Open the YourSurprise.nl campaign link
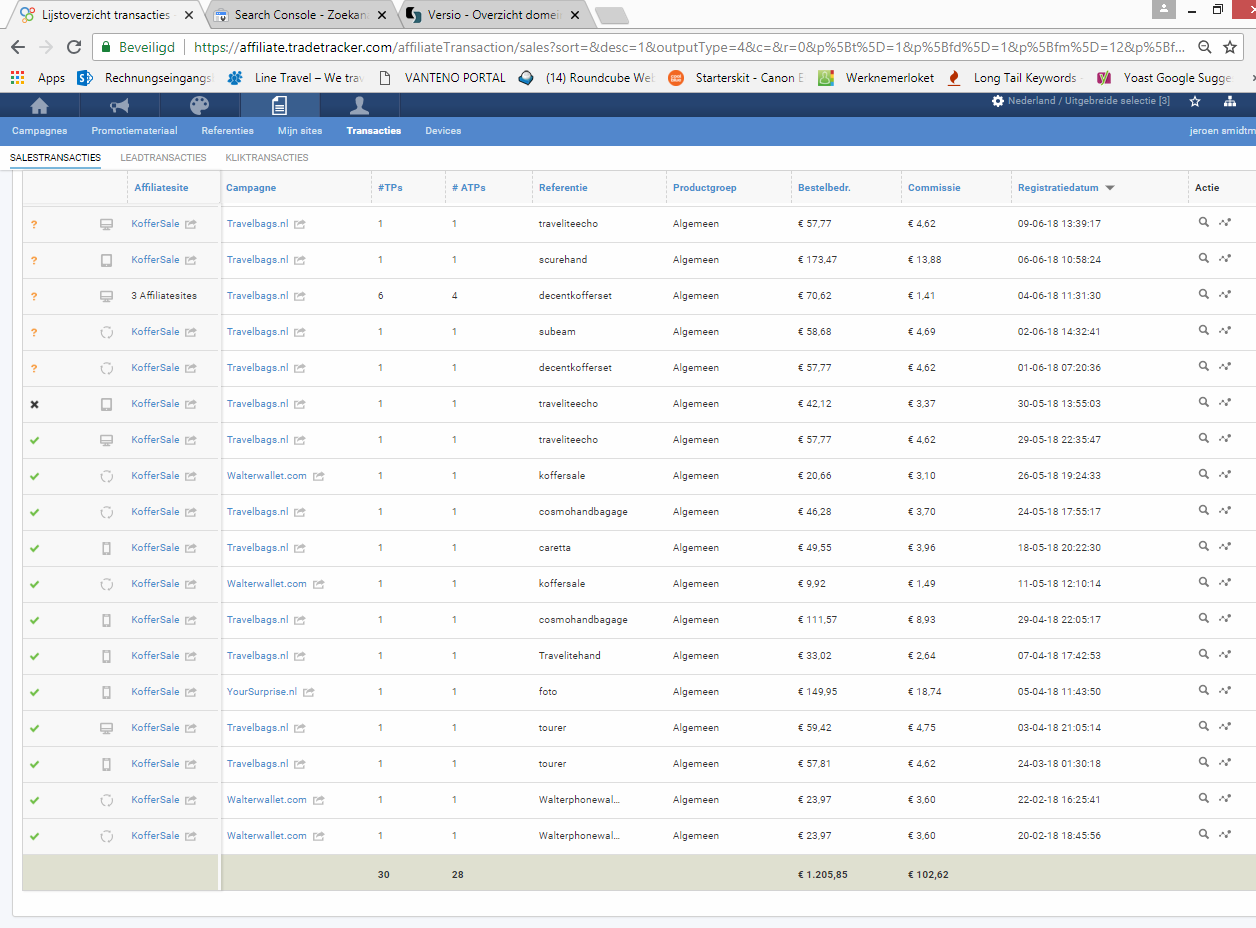The height and width of the screenshot is (928, 1256). click(262, 692)
